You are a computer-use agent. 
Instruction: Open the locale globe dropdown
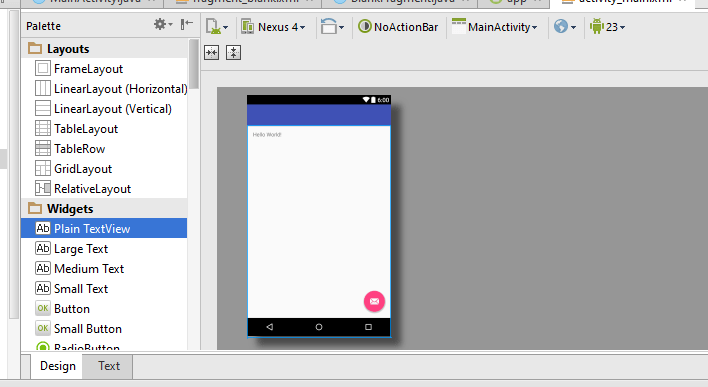tap(565, 27)
